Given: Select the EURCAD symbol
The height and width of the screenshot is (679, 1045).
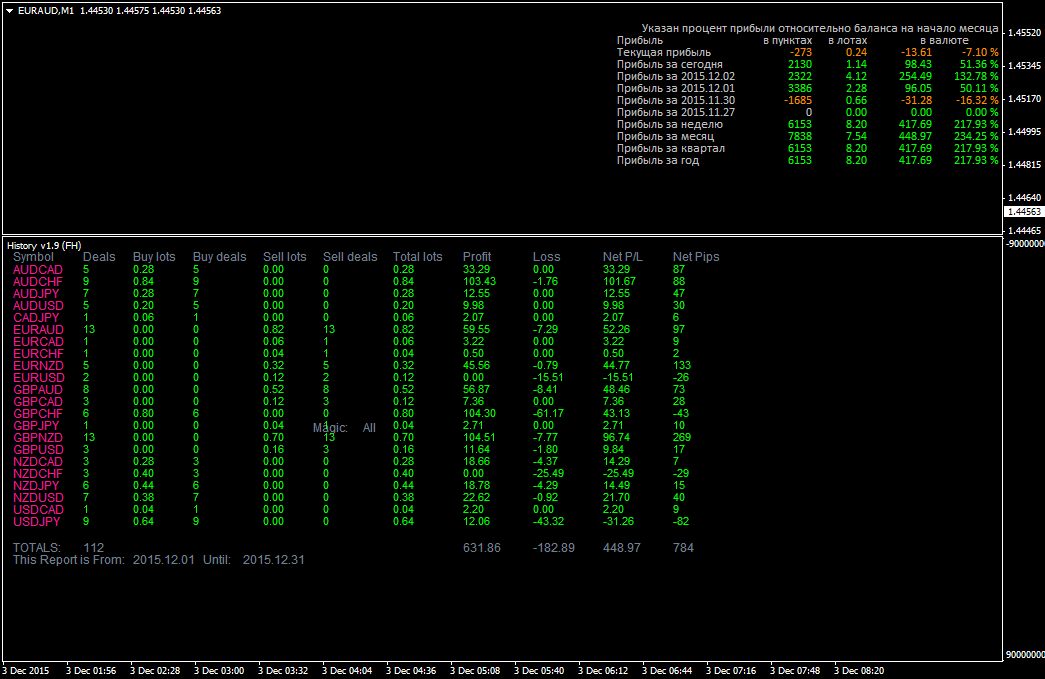Looking at the screenshot, I should click(39, 342).
